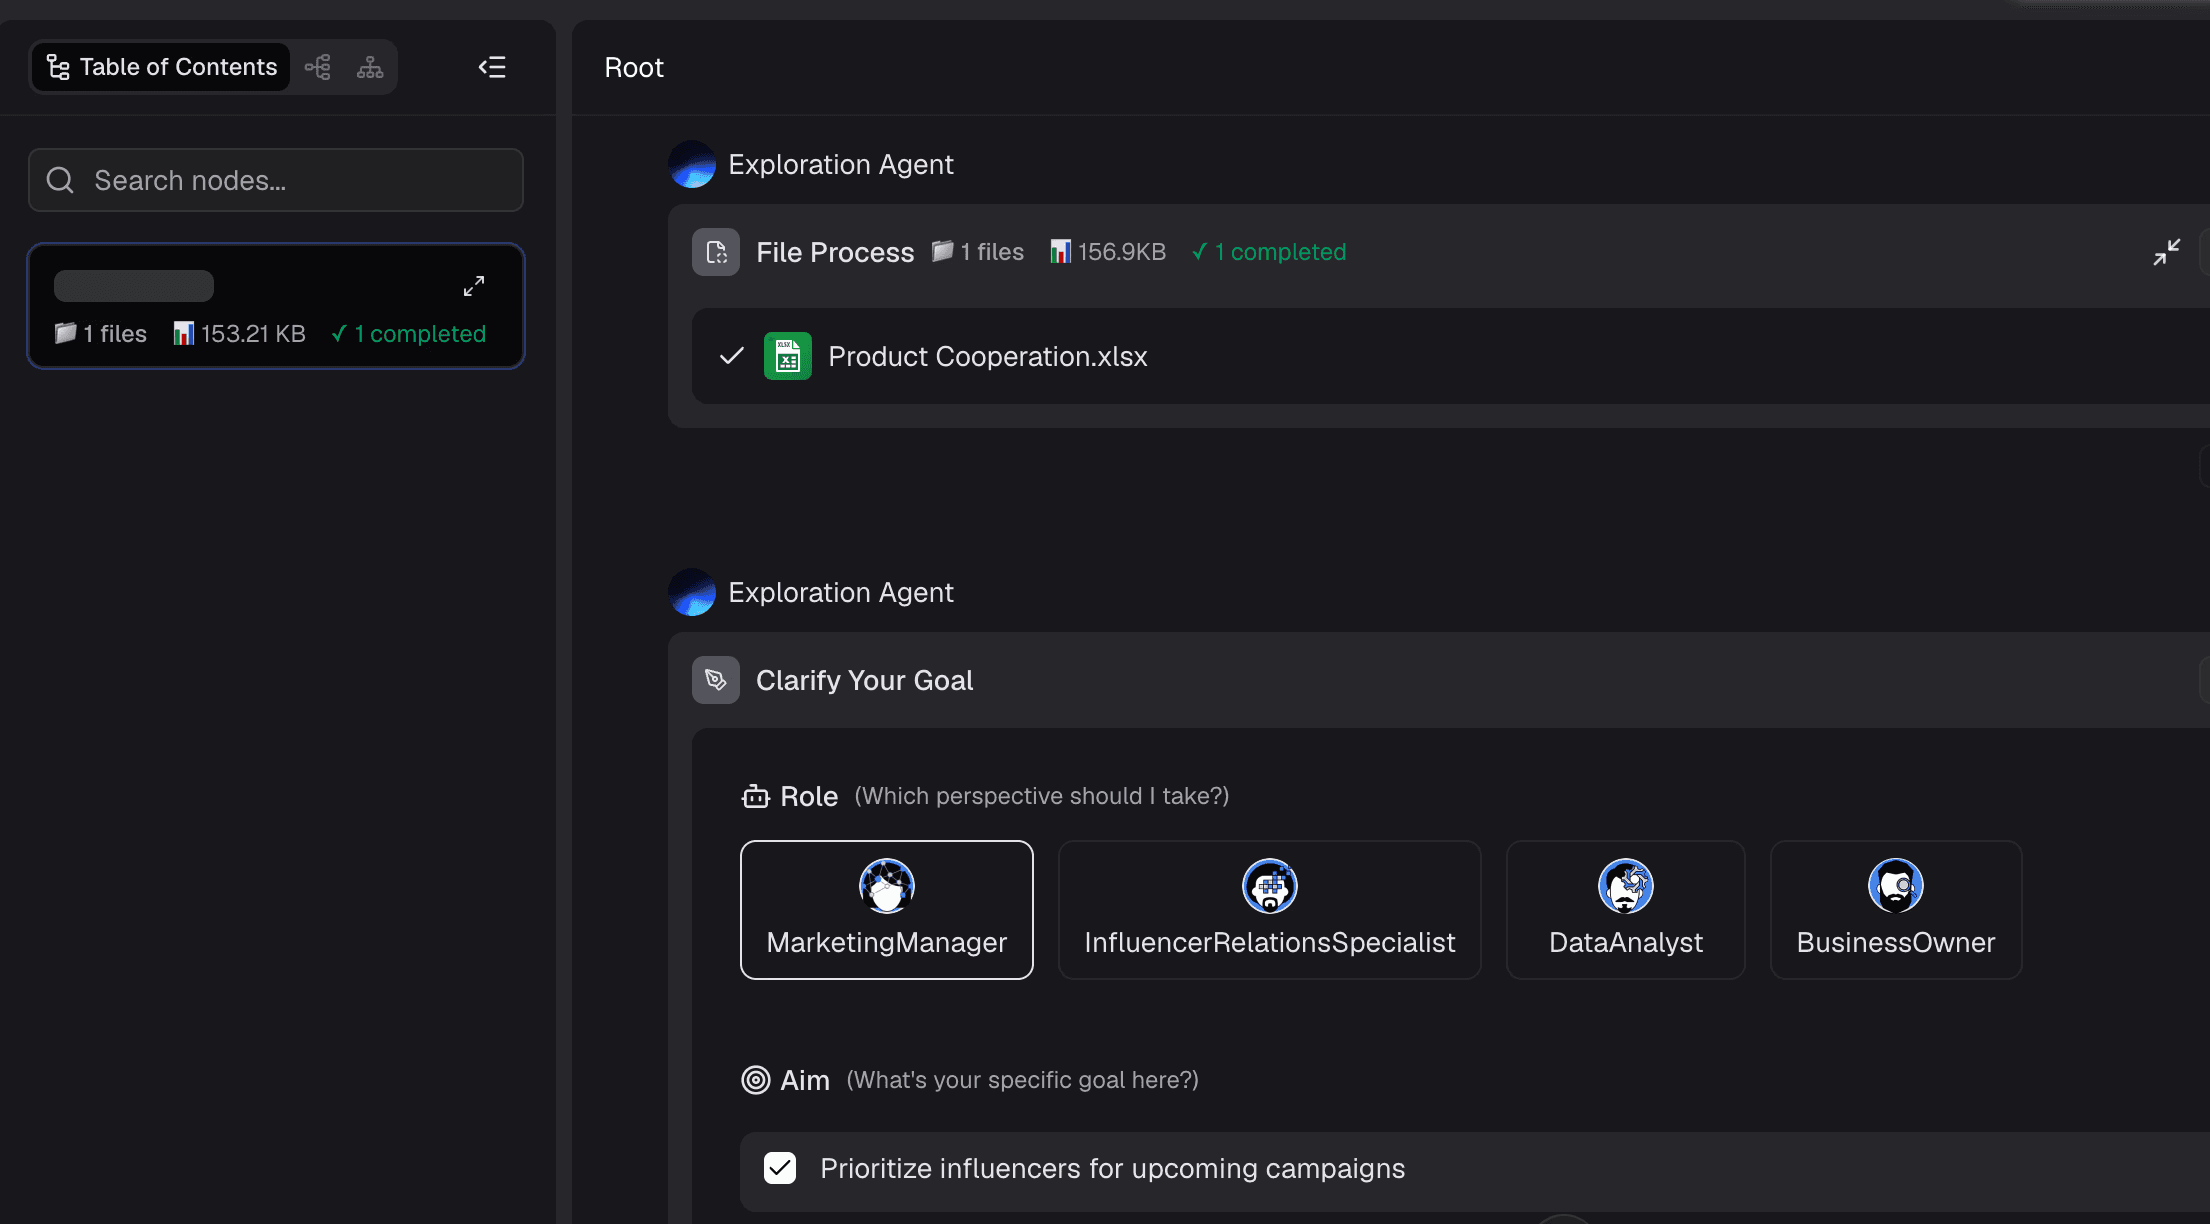Viewport: 2210px width, 1224px height.
Task: Choose the InfluencerRelationsSpecialist role
Action: point(1270,910)
